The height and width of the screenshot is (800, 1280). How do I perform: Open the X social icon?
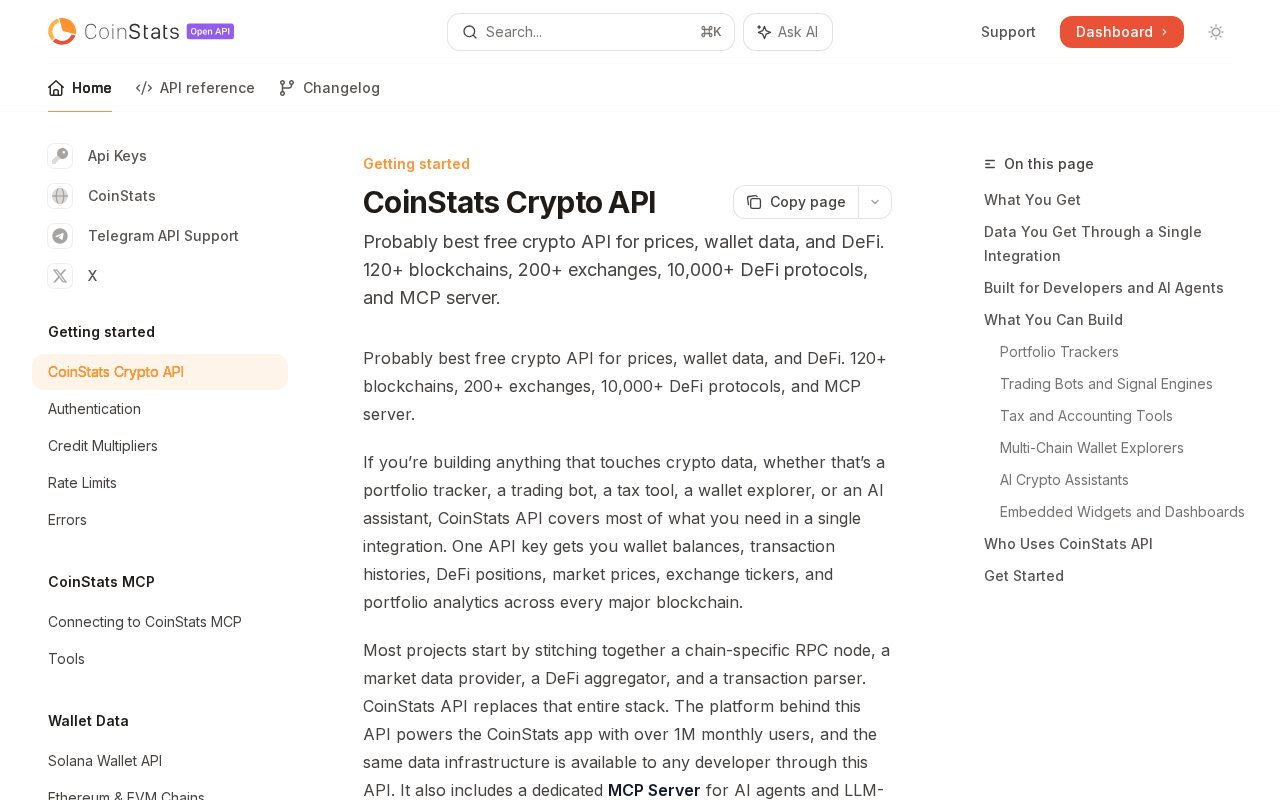pyautogui.click(x=60, y=276)
